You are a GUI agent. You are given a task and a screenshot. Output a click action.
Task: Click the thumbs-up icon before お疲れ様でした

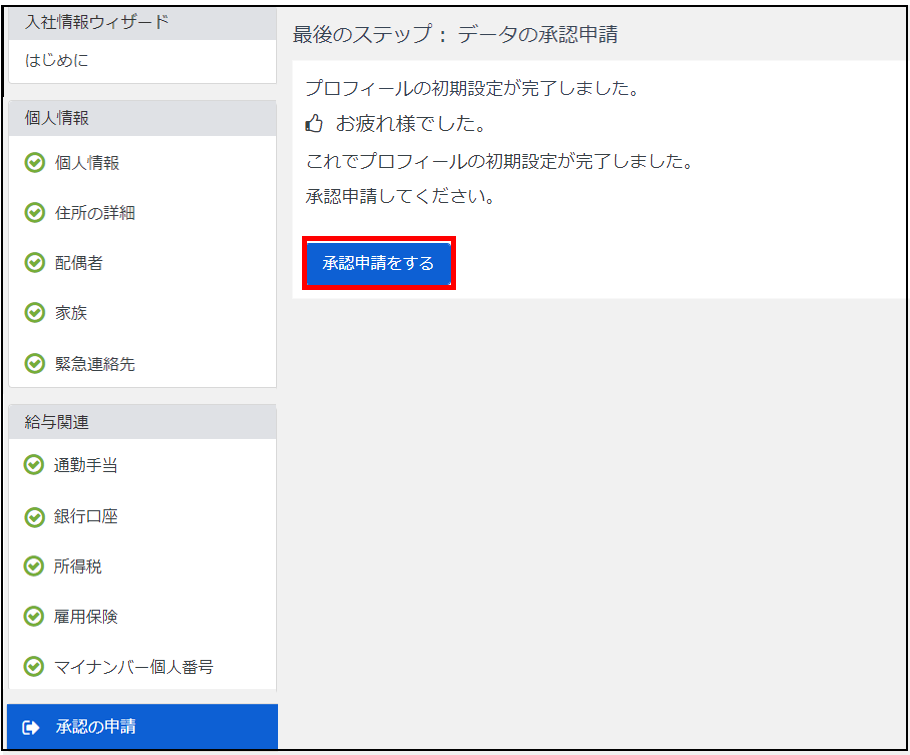314,124
